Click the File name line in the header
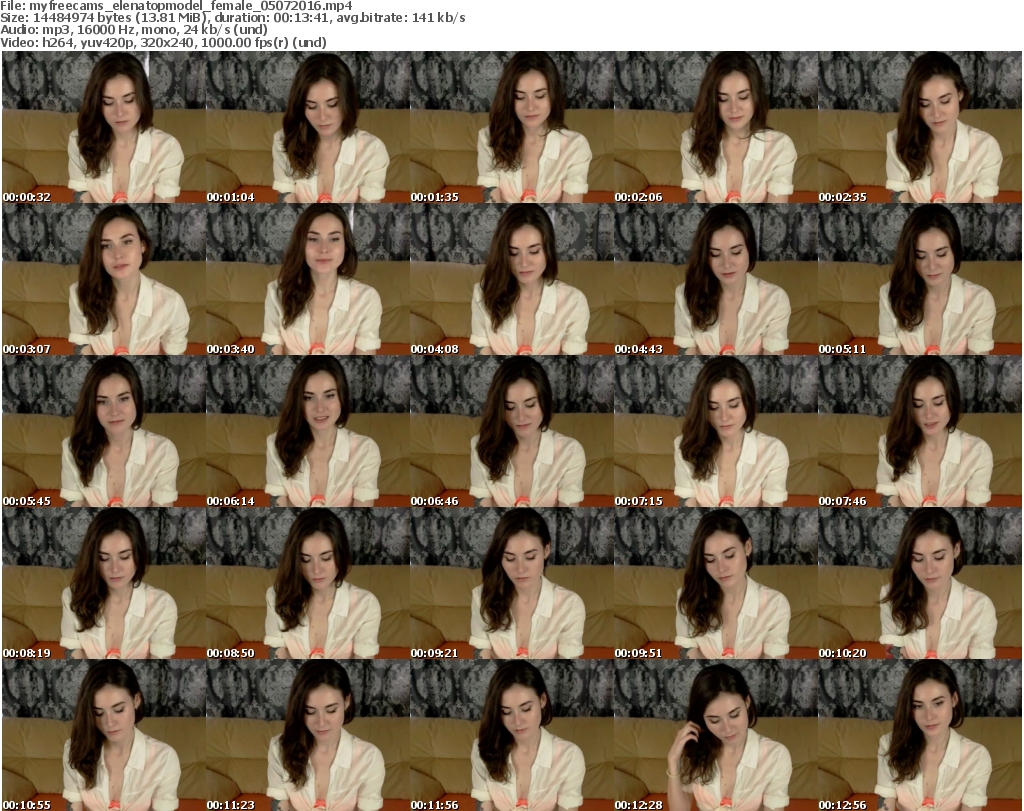The image size is (1024, 811). pyautogui.click(x=176, y=6)
